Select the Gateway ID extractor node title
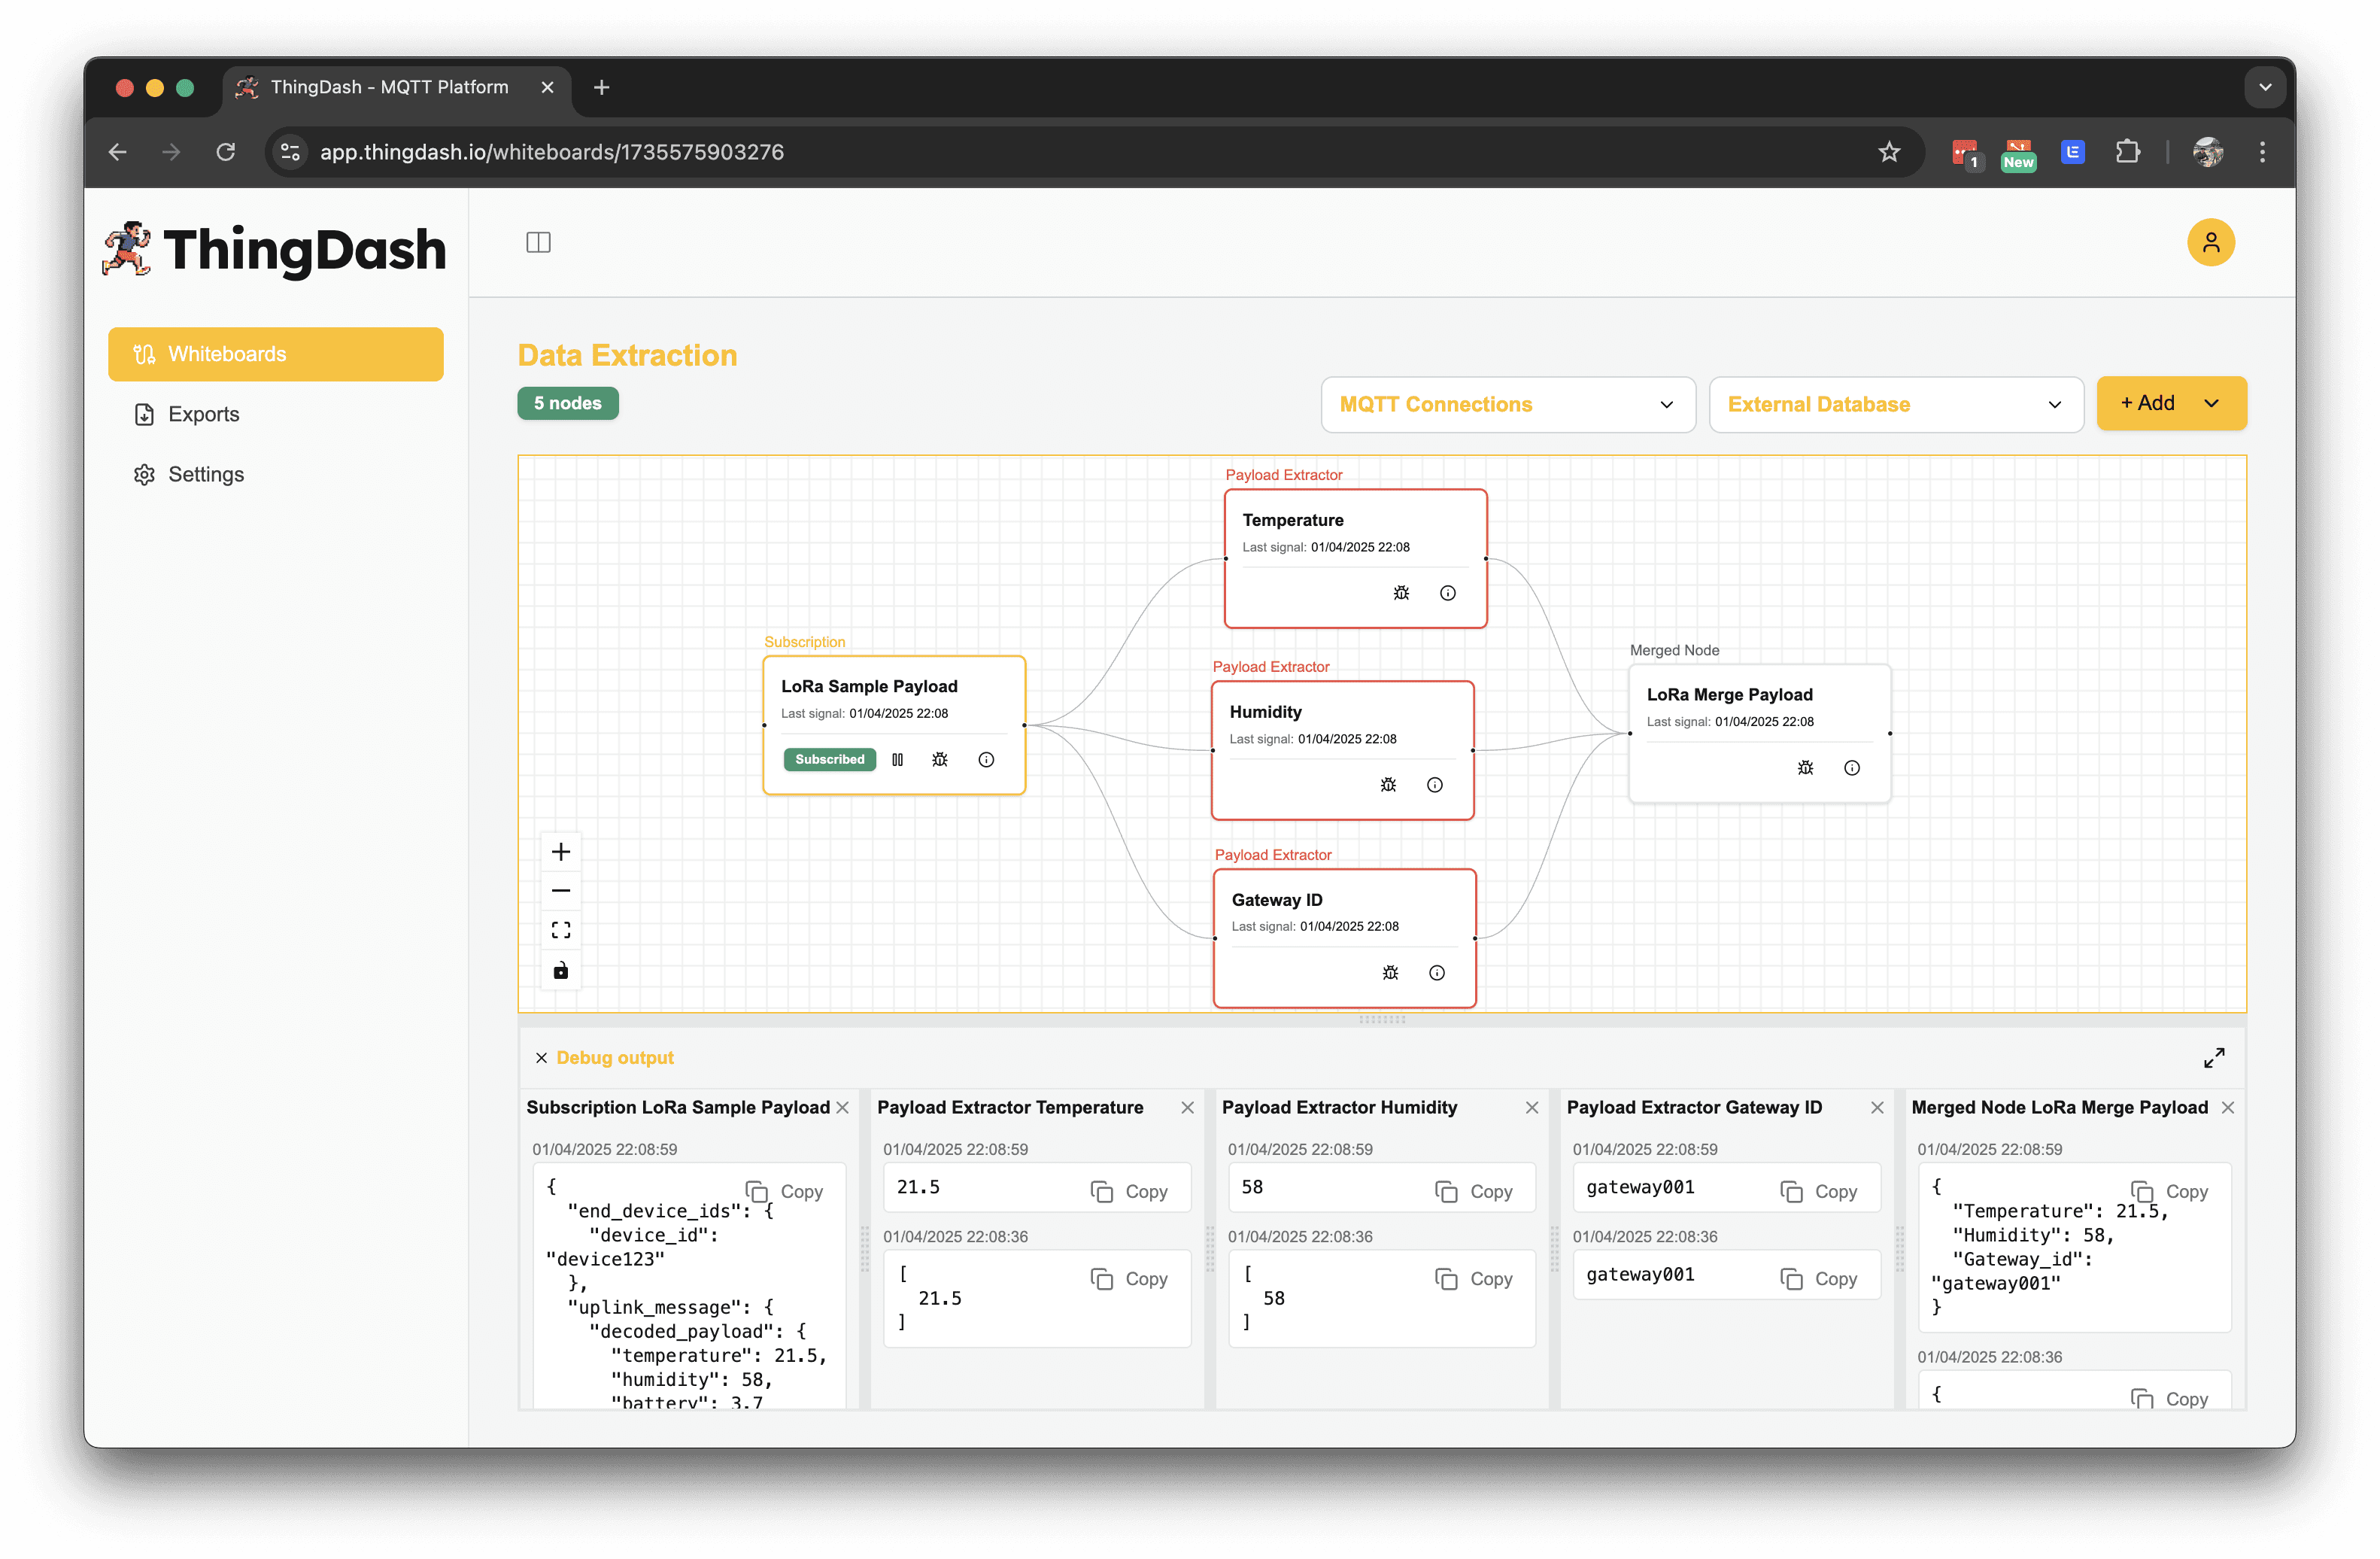Screen dimensions: 2380x1559 point(1276,900)
